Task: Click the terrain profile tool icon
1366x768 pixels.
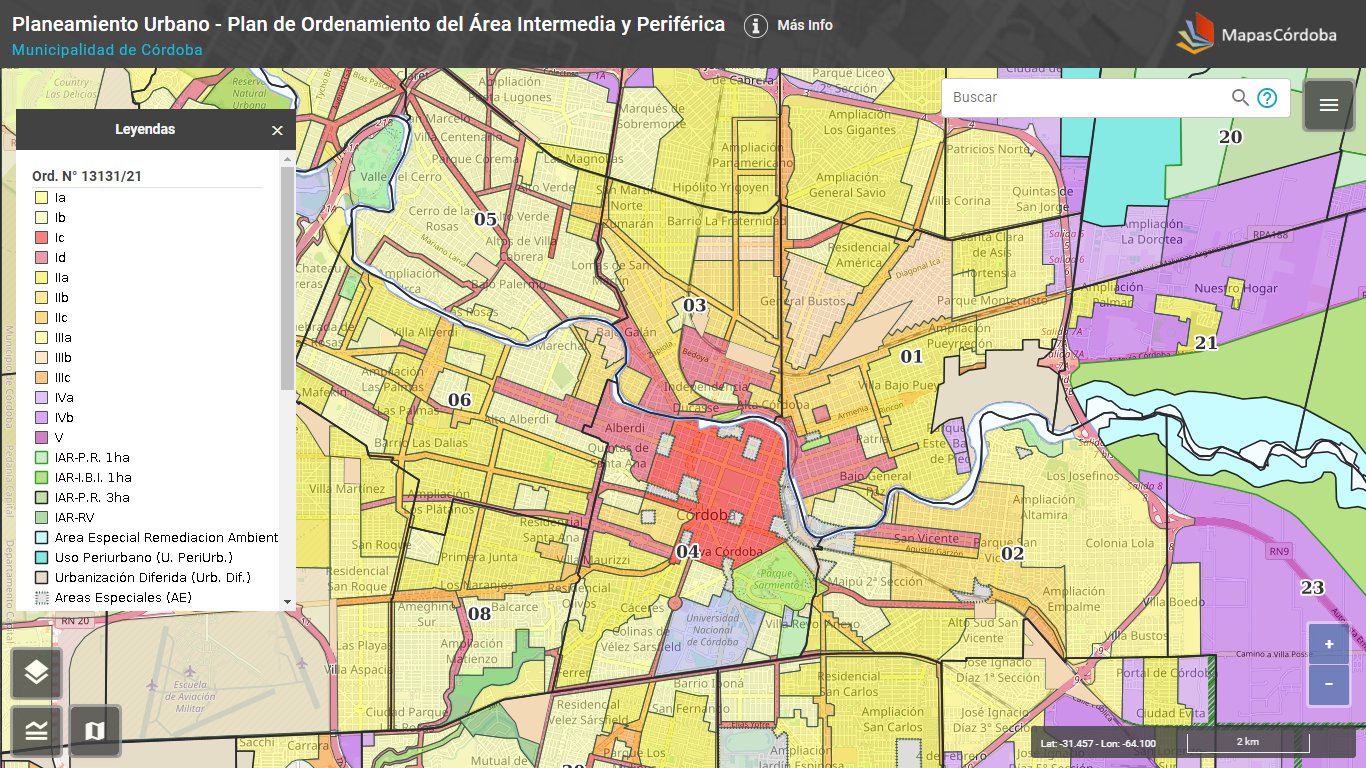Action: [35, 730]
